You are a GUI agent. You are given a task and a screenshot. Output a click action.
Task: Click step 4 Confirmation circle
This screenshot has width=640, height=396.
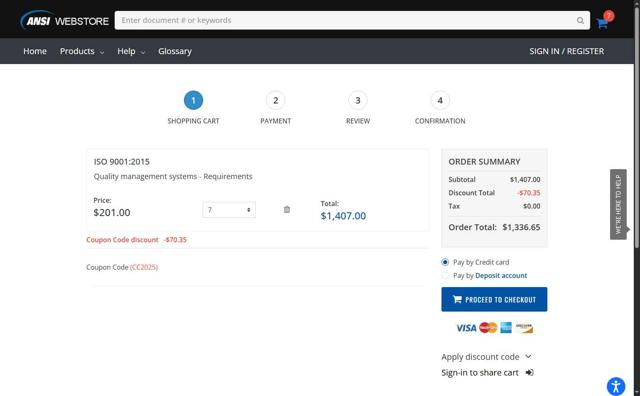point(440,100)
